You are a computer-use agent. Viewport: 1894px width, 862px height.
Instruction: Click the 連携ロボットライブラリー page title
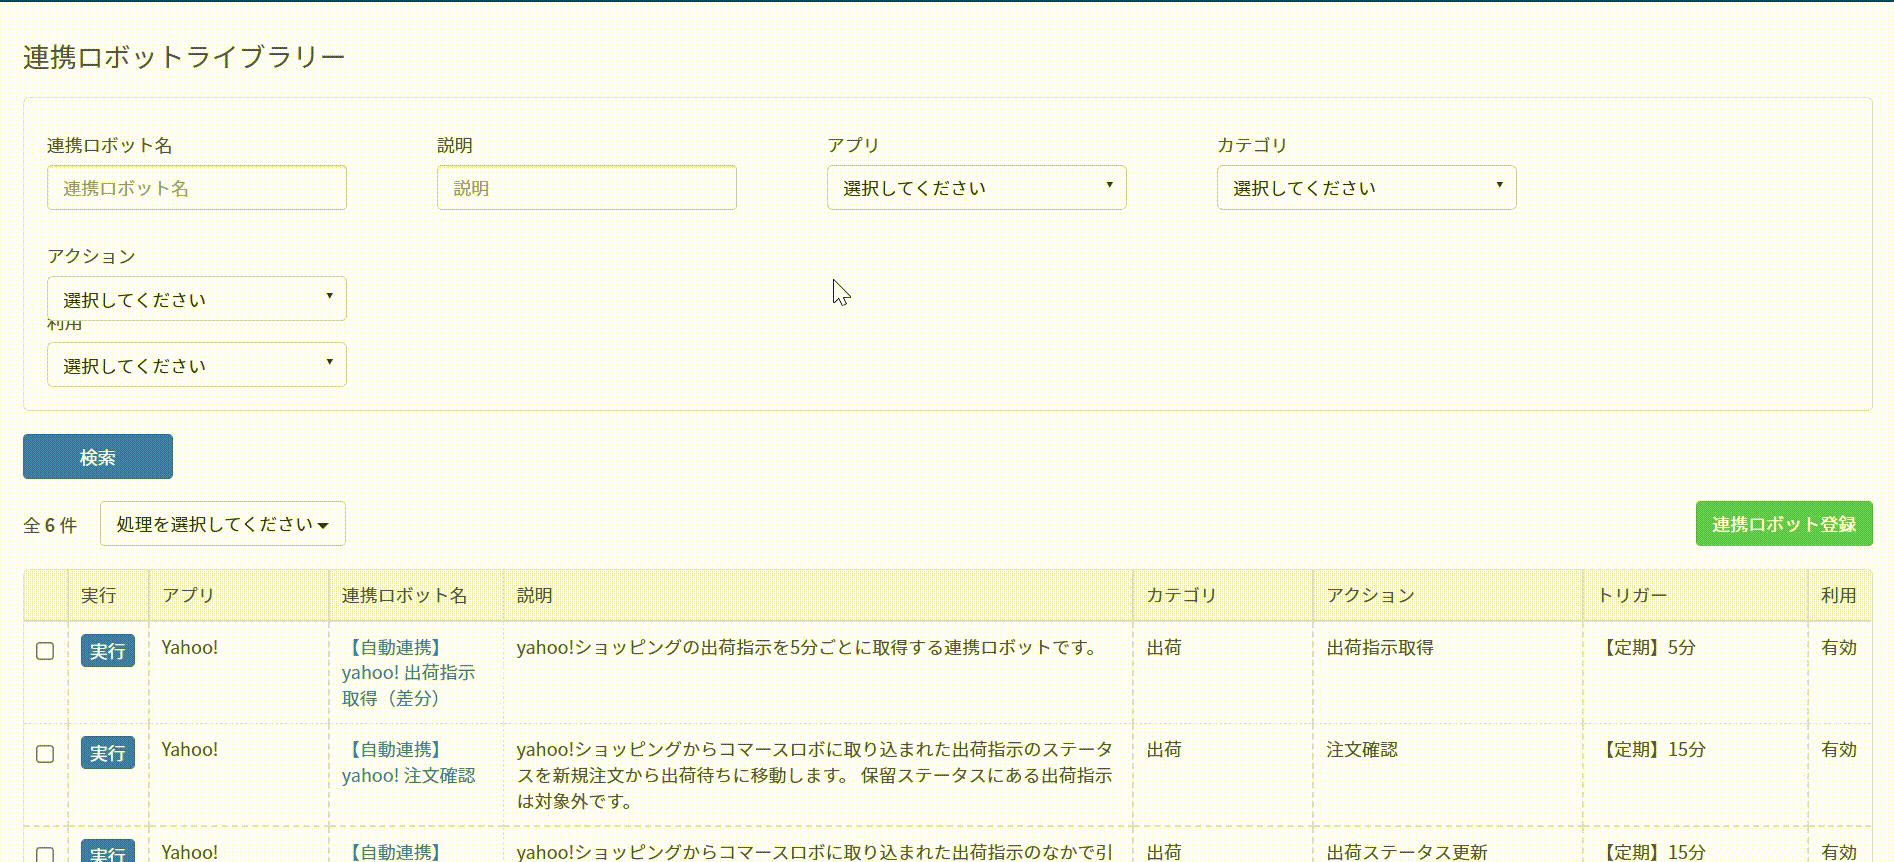[184, 57]
